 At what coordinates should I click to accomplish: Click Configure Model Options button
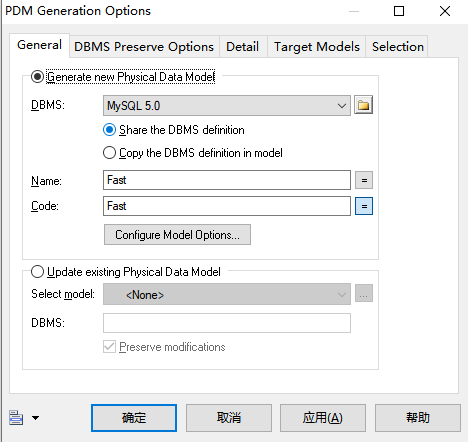[177, 235]
